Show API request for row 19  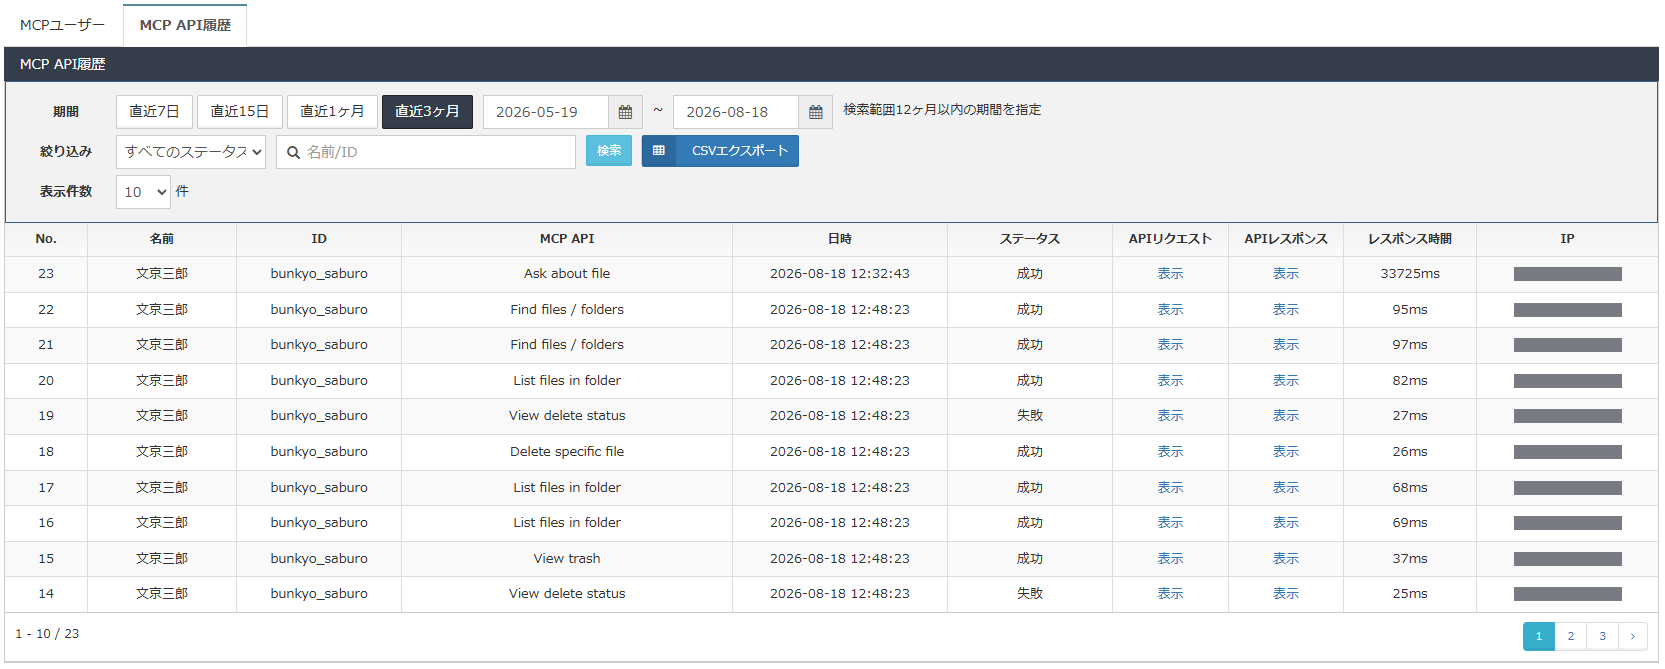[1170, 416]
